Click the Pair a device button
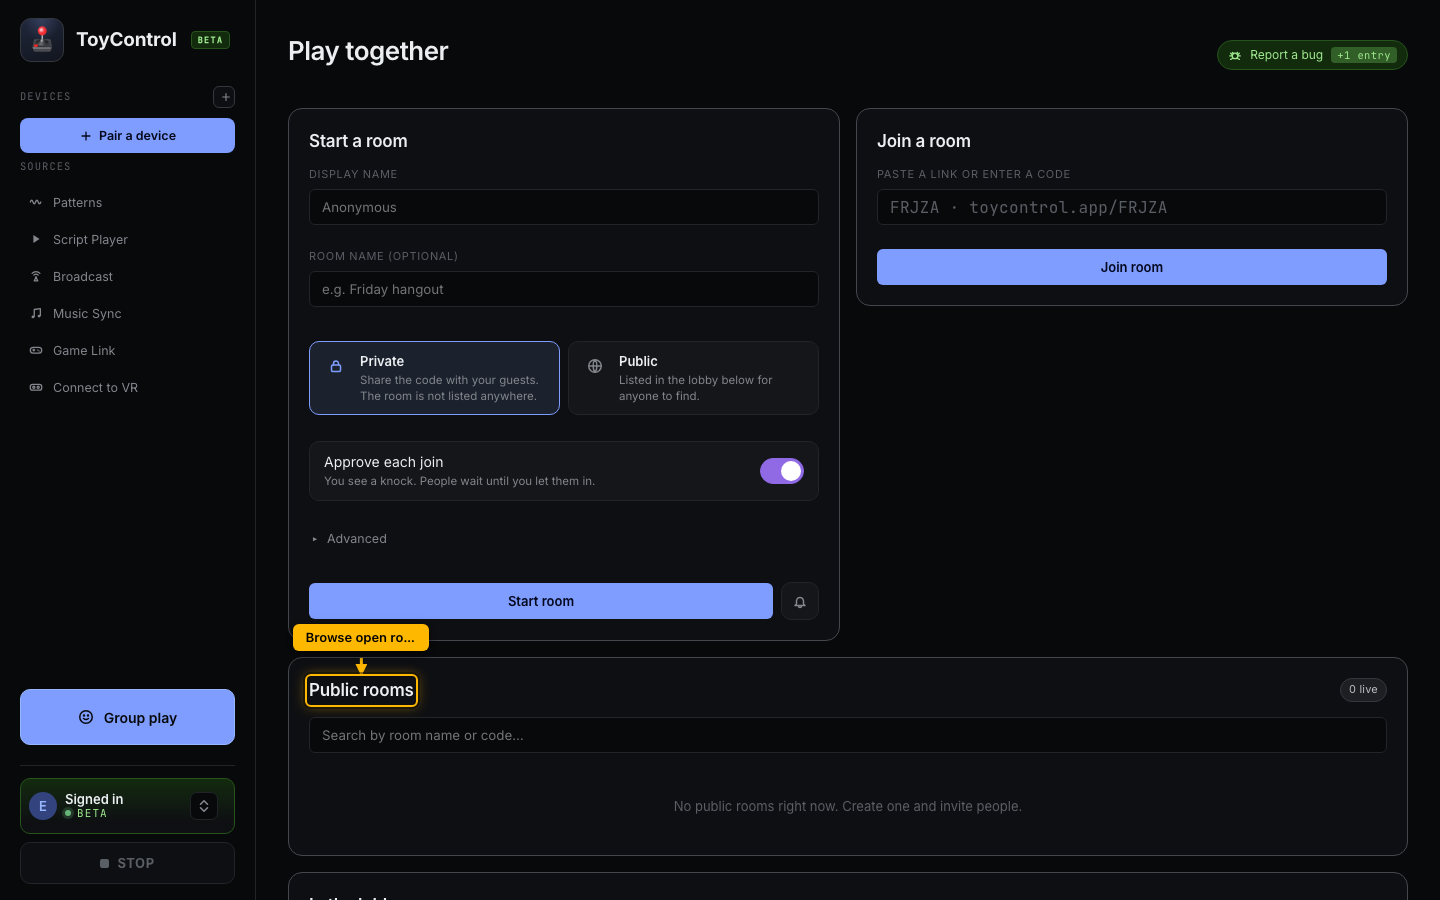Image resolution: width=1440 pixels, height=900 pixels. 127,136
